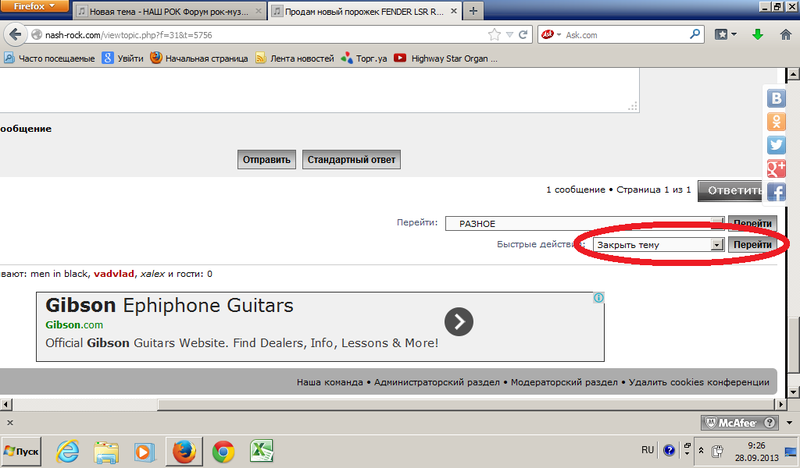Share via the Odnoklassniki icon
Image resolution: width=800 pixels, height=468 pixels.
[x=776, y=121]
